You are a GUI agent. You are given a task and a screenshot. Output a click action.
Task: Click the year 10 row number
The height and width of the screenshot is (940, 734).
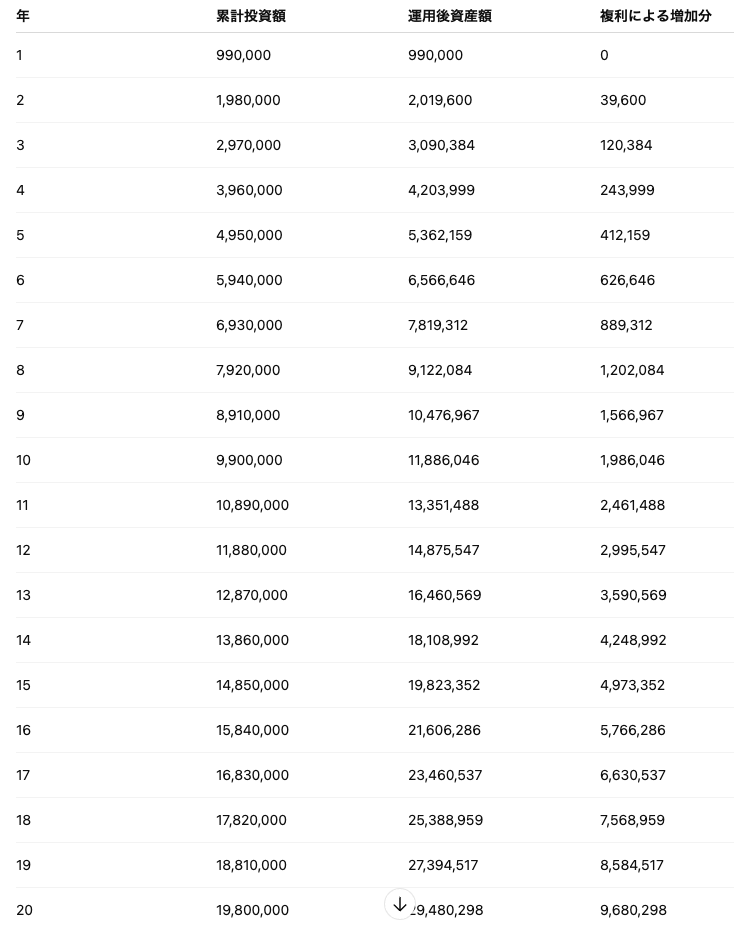coord(23,460)
